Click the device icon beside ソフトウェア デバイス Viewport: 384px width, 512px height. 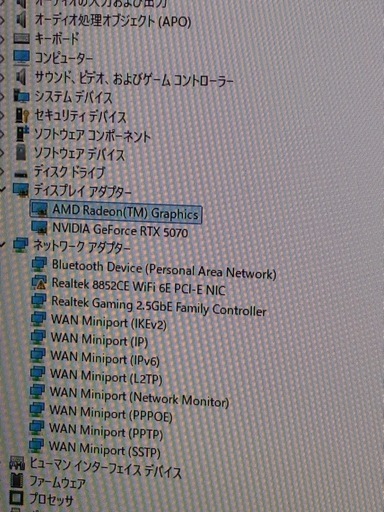pyautogui.click(x=21, y=153)
